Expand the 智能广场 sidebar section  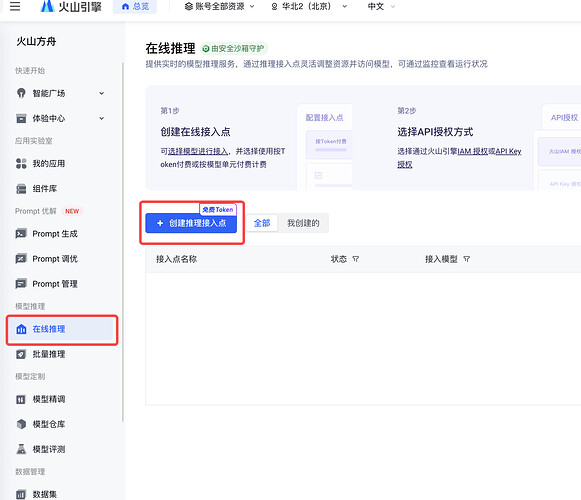tap(102, 93)
